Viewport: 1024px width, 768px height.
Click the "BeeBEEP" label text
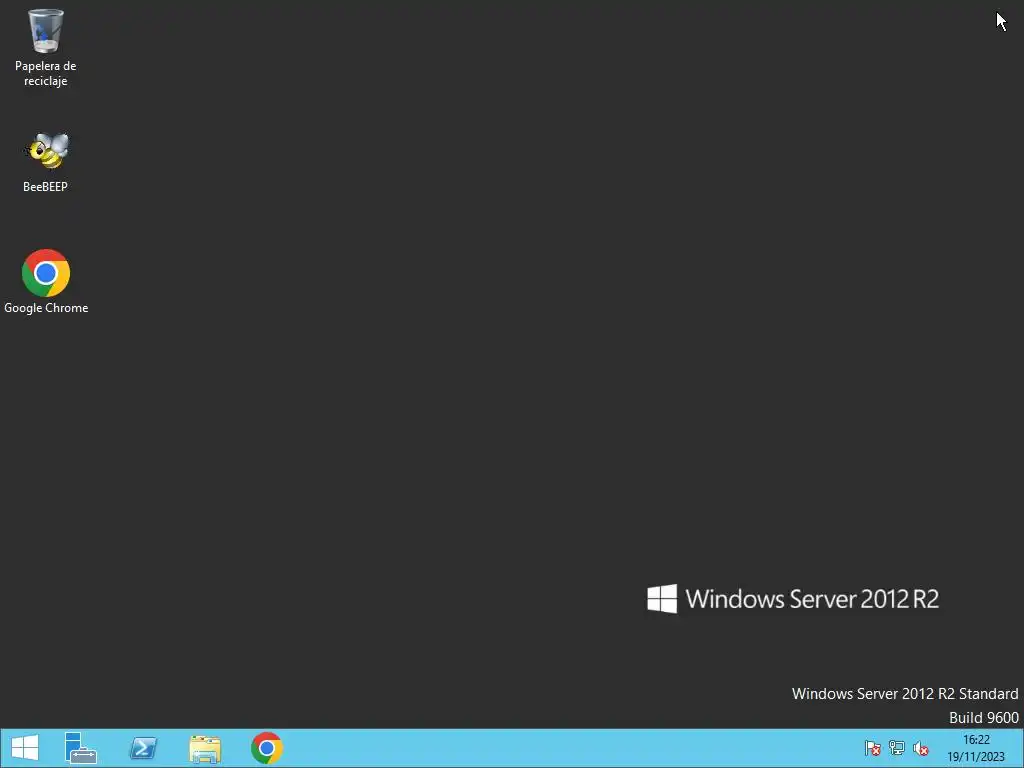(45, 187)
